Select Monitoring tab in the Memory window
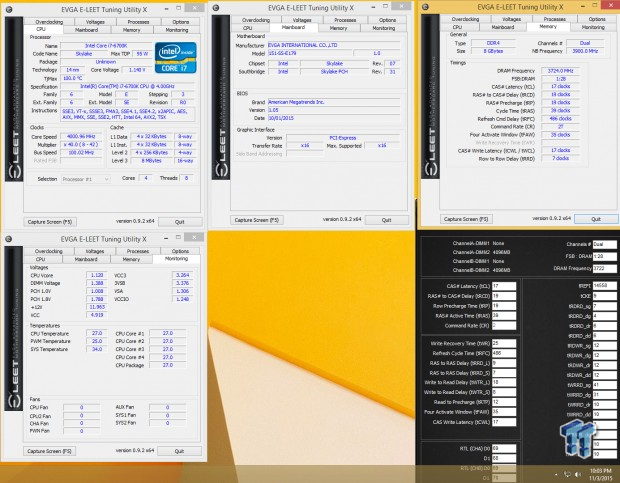The width and height of the screenshot is (620, 483). [593, 27]
